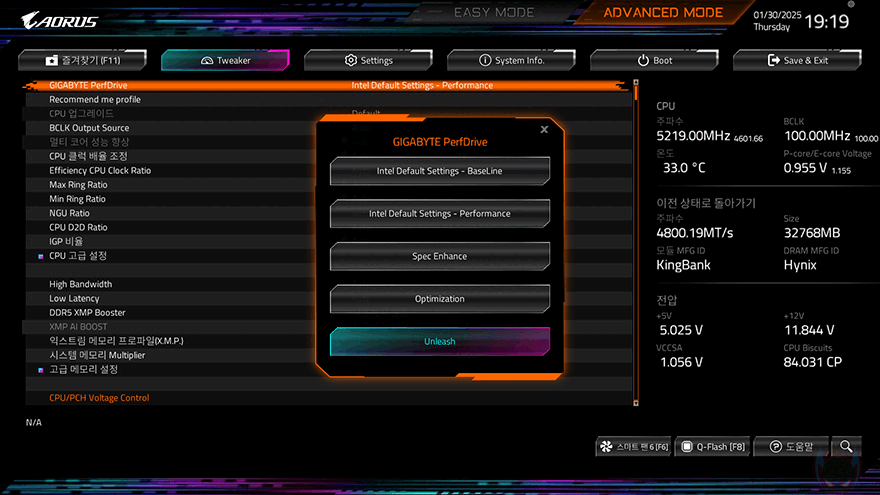Screen dimensions: 880x495
Task: Click memory speed 4800.19MT/s value
Action: (x=695, y=233)
